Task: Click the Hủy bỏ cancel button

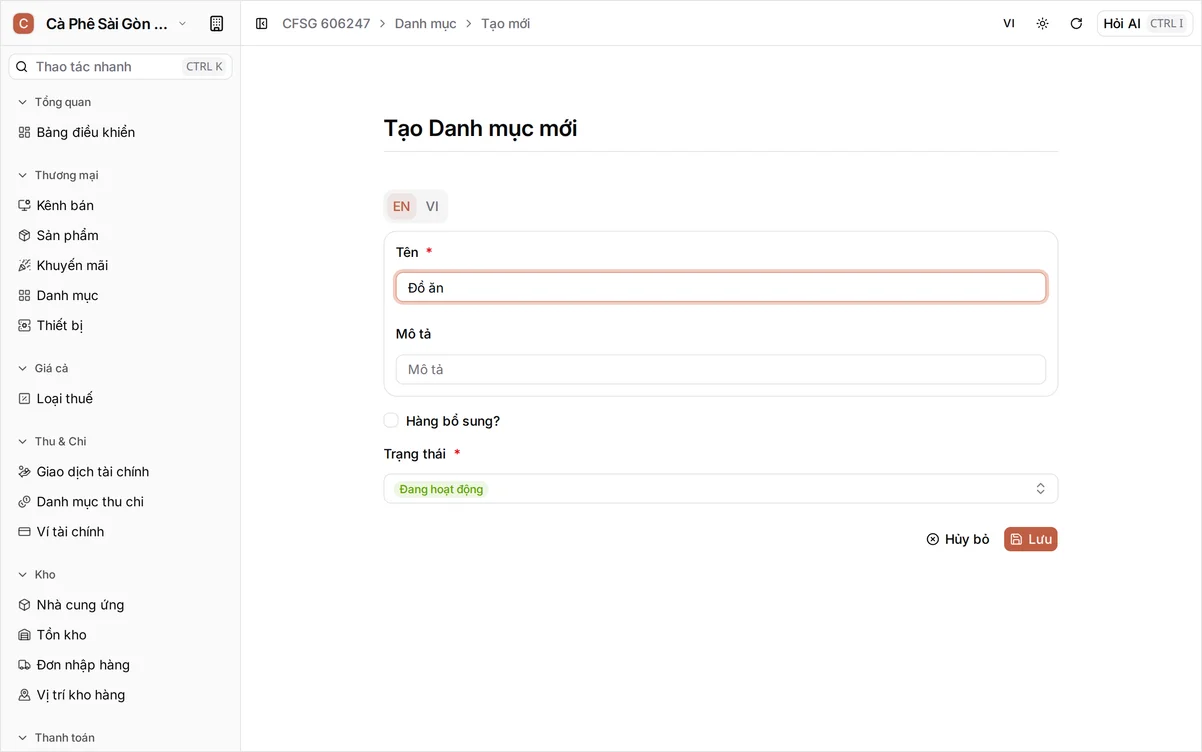Action: tap(958, 539)
